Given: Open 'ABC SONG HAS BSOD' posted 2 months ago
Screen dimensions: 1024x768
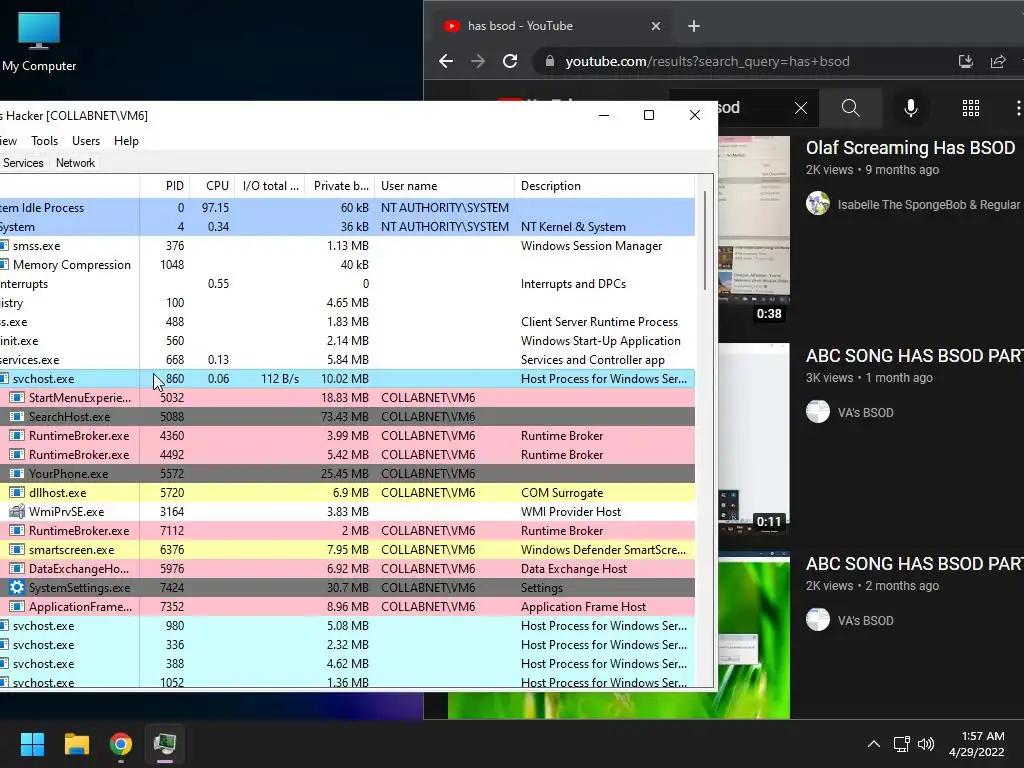Looking at the screenshot, I should click(914, 564).
